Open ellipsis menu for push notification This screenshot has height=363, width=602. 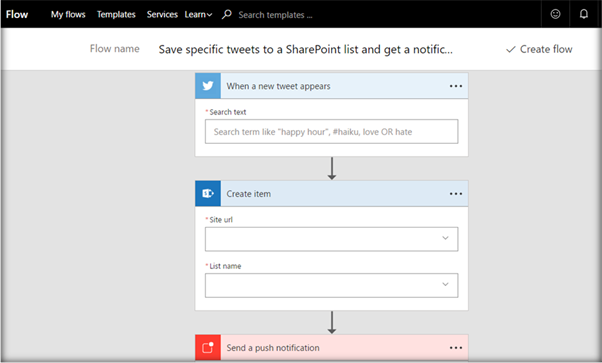456,348
